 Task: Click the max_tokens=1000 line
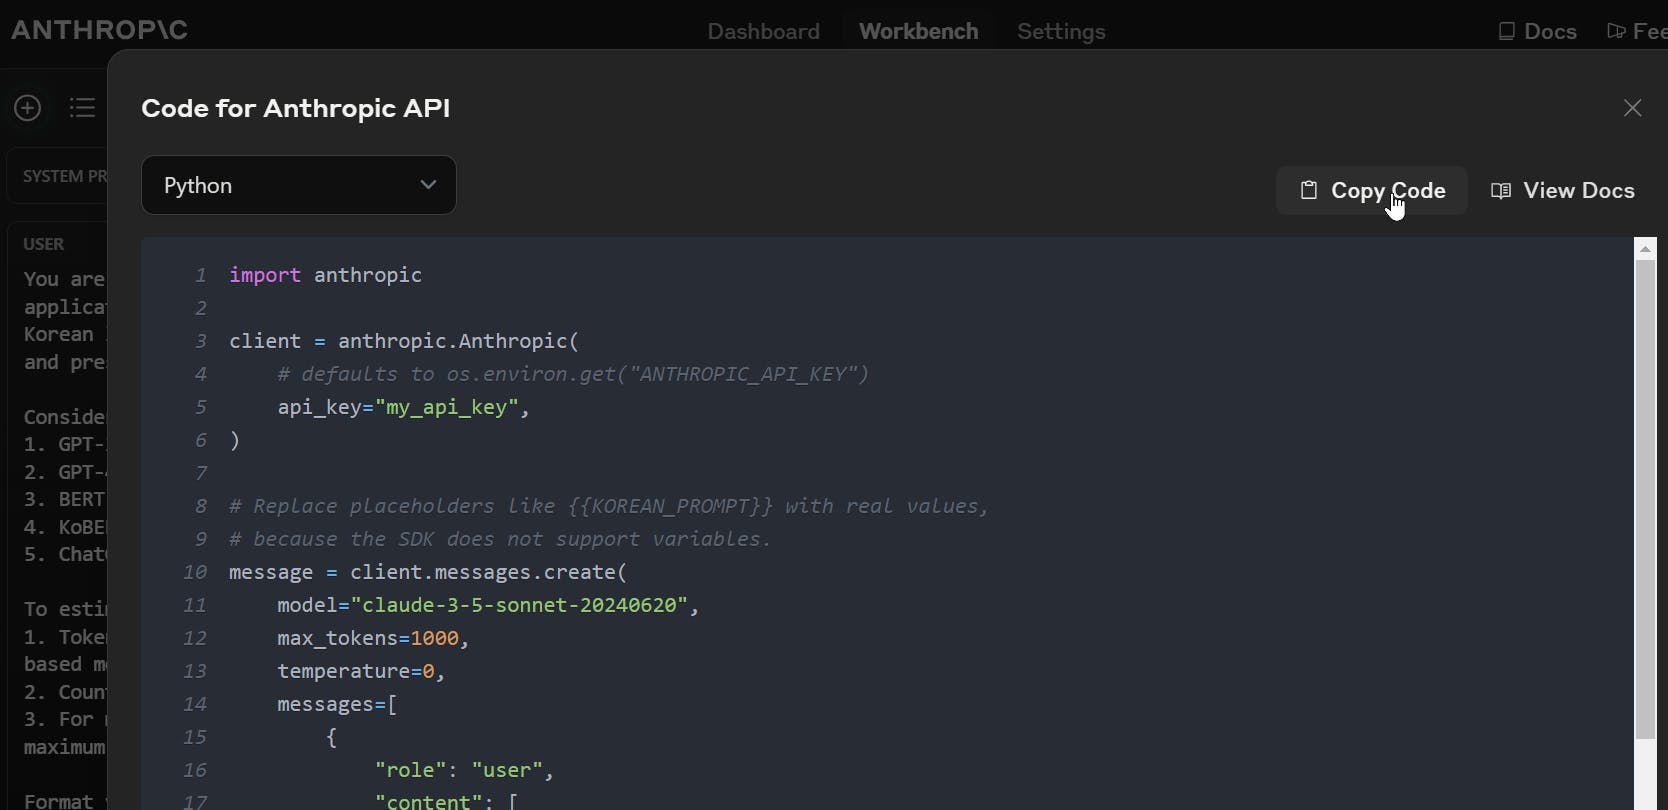[373, 638]
